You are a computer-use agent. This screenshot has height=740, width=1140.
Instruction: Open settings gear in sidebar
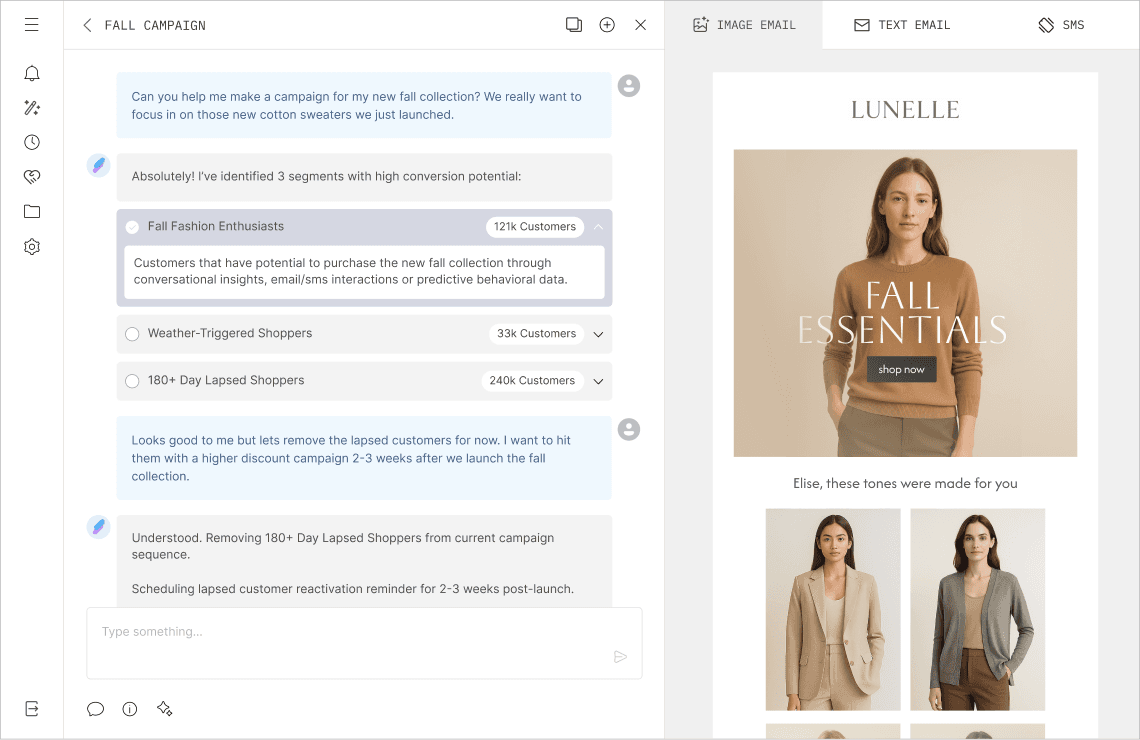[31, 246]
